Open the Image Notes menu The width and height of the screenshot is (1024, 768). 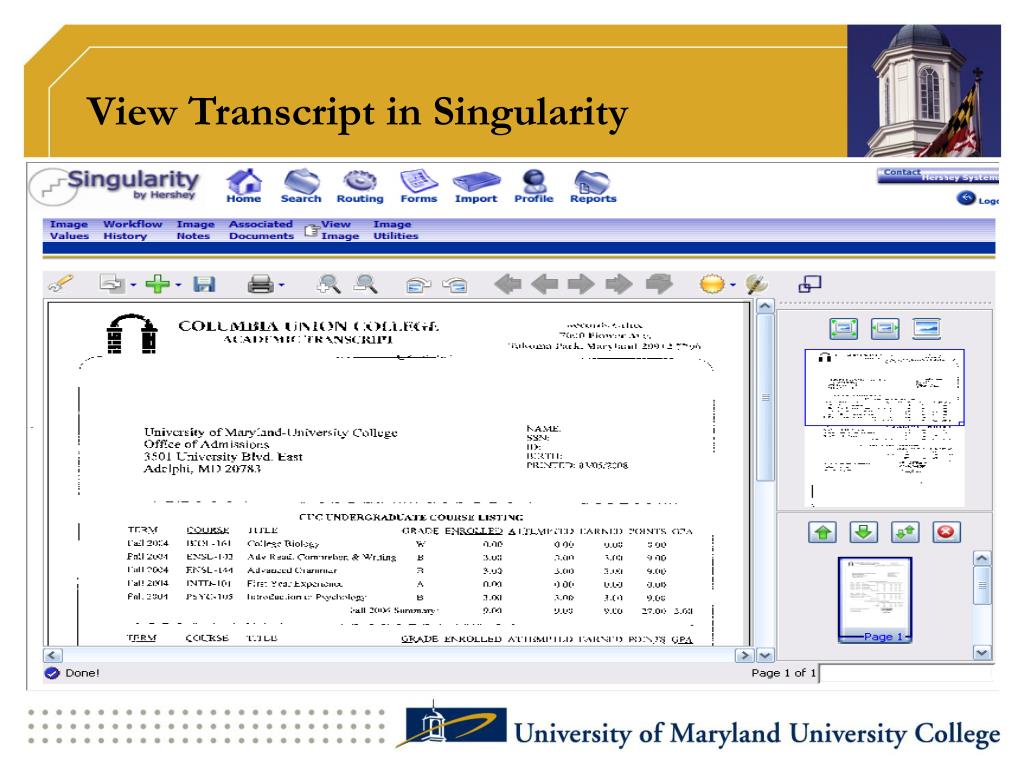coord(195,230)
